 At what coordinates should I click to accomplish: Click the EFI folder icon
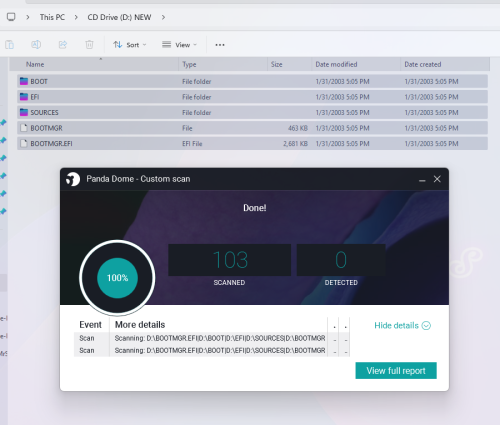coord(24,97)
